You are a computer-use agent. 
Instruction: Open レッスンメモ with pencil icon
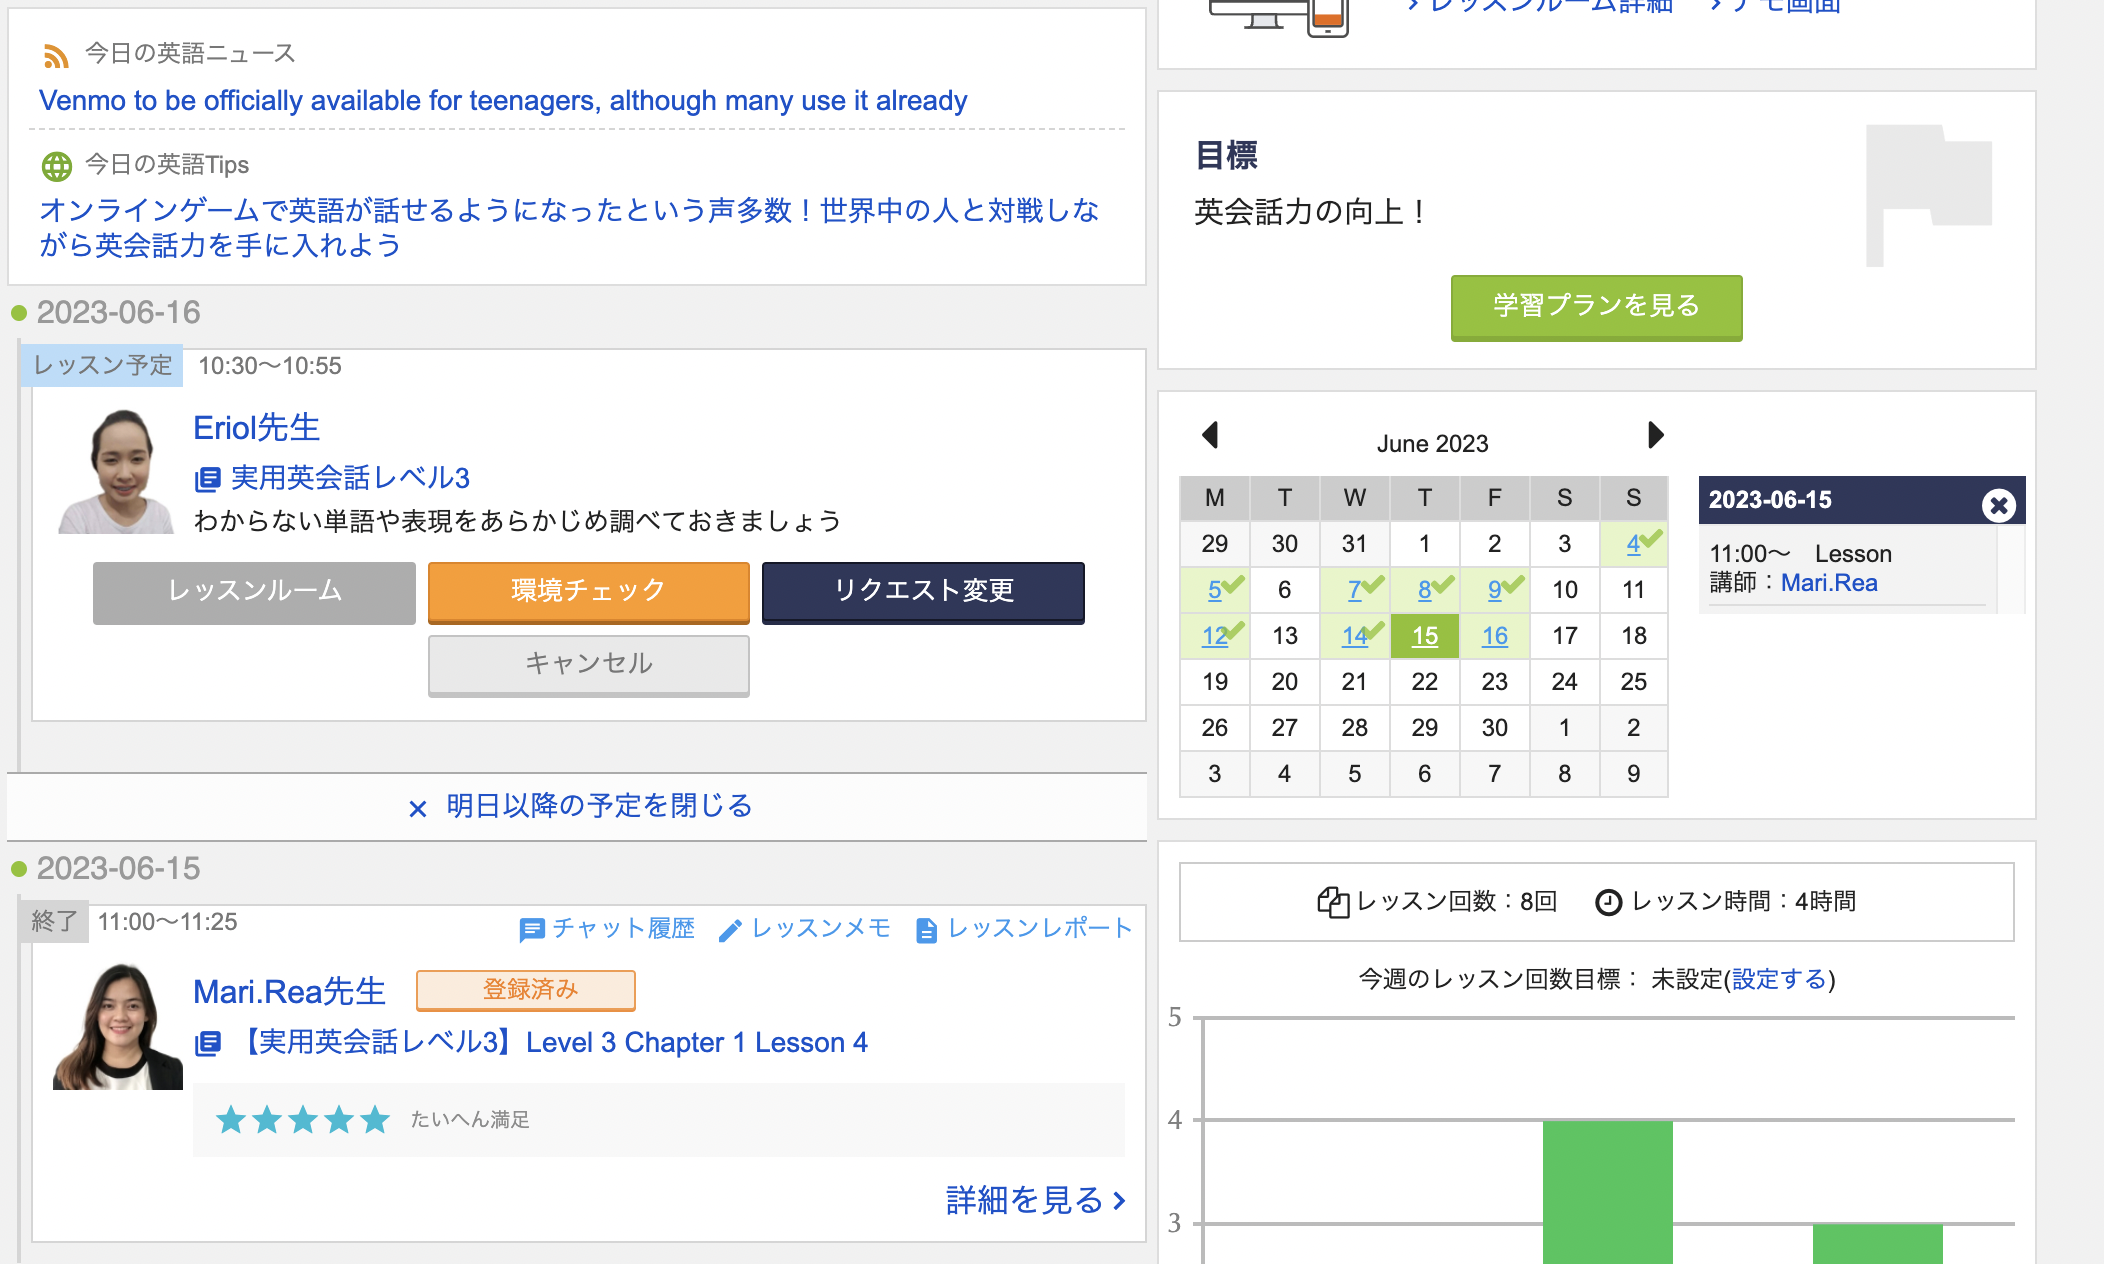pos(804,929)
